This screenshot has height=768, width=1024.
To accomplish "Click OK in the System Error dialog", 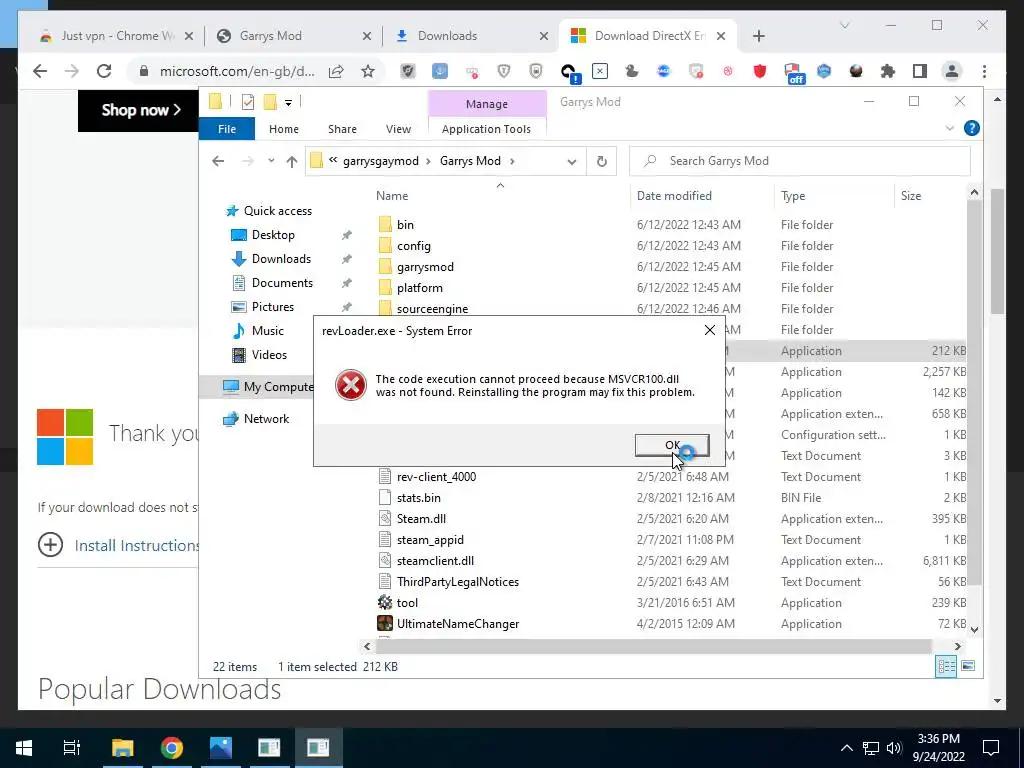I will tap(672, 445).
